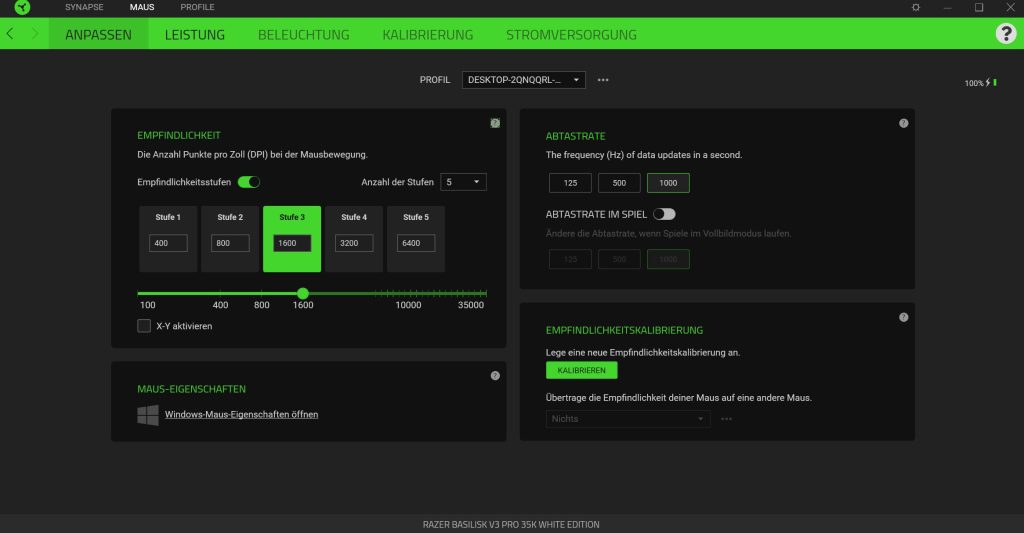The height and width of the screenshot is (533, 1024).
Task: Open the Profil dropdown DESKTOP-2QNQQRL
Action: 524,80
